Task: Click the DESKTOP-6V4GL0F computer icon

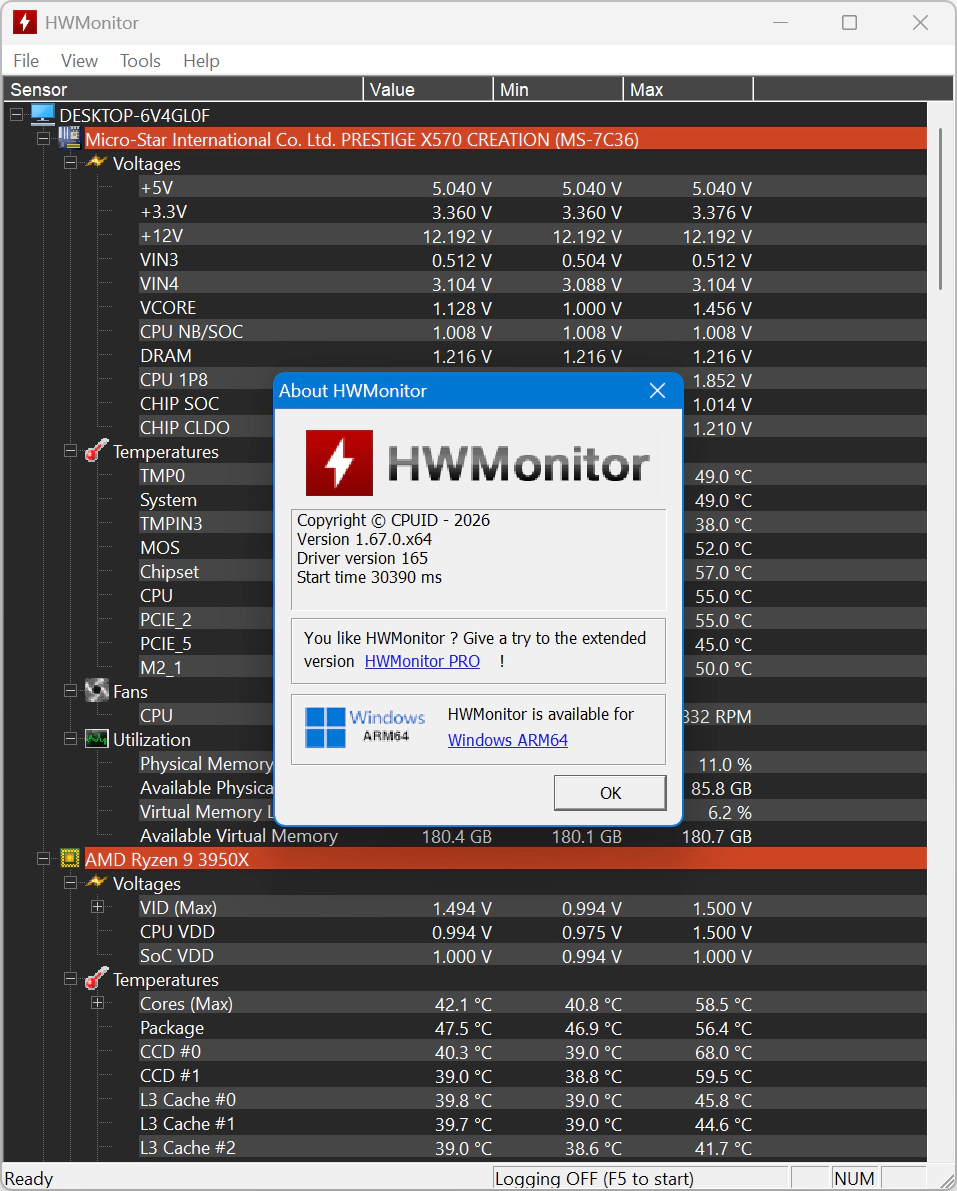Action: tap(43, 115)
